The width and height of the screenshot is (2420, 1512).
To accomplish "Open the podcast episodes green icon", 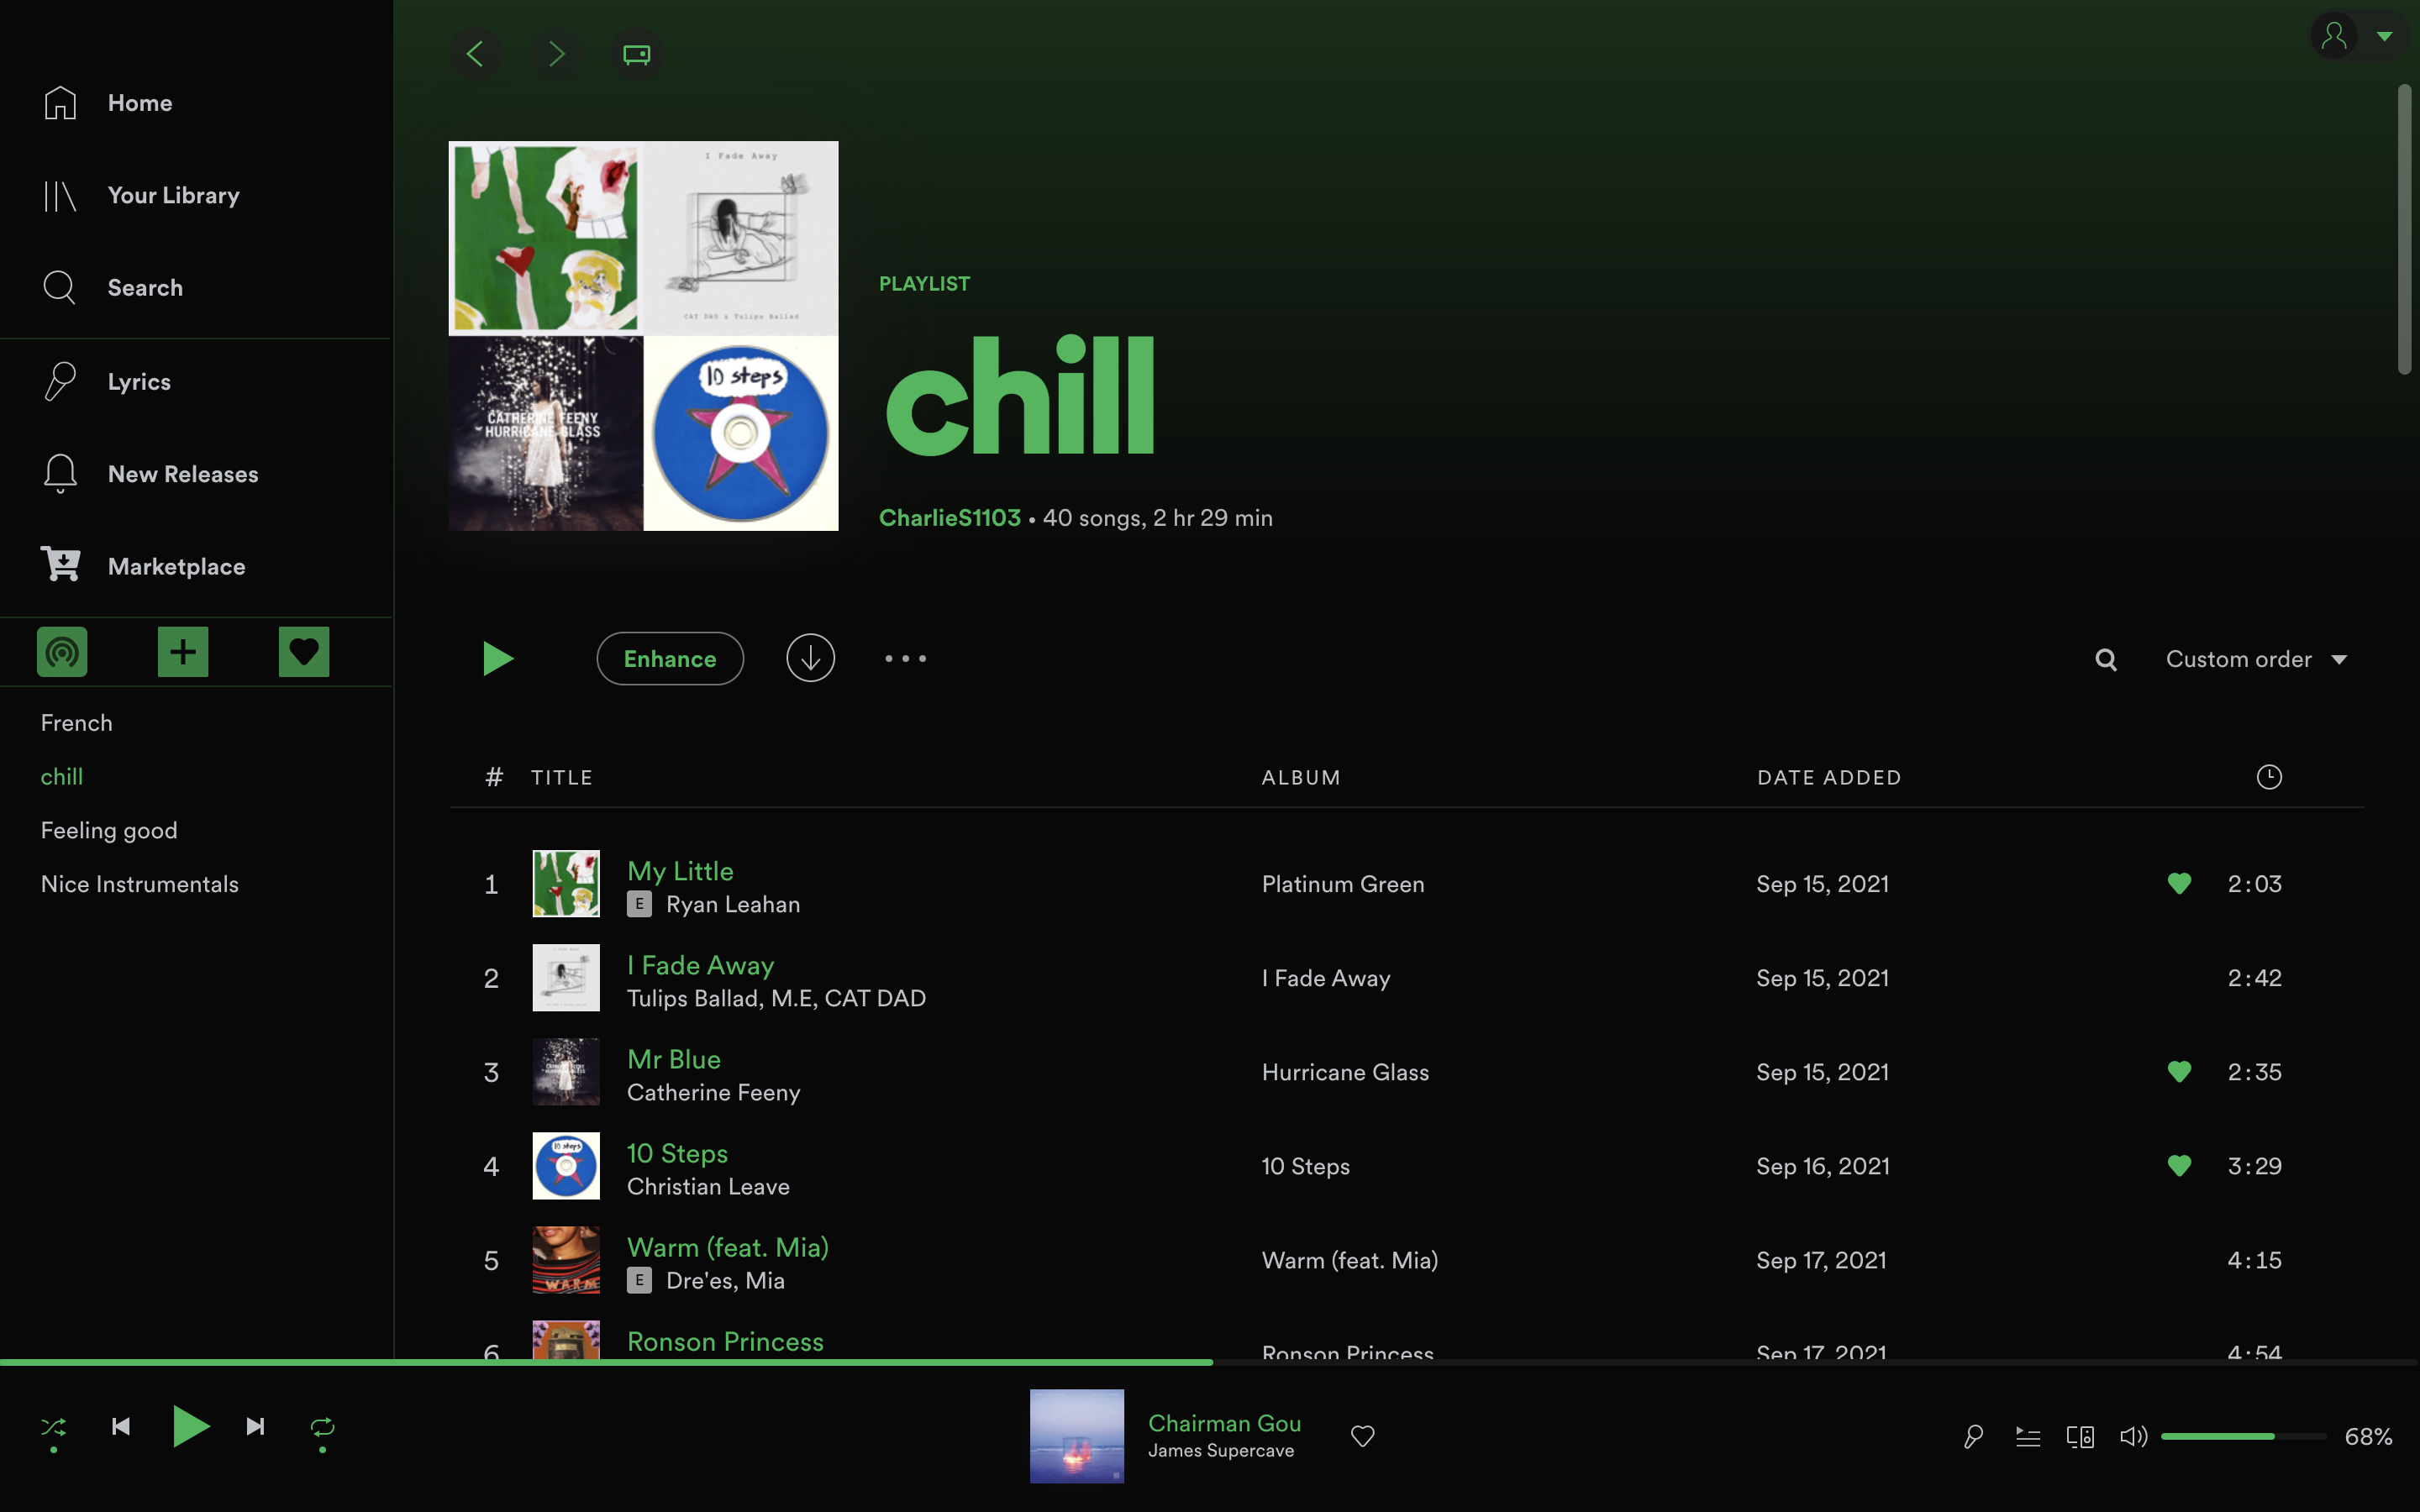I will coord(62,652).
